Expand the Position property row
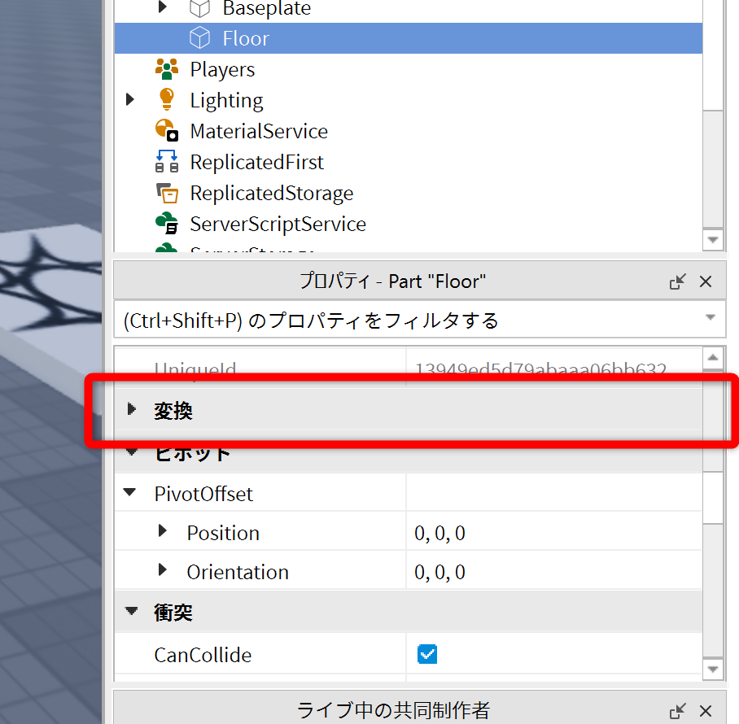 click(x=163, y=532)
